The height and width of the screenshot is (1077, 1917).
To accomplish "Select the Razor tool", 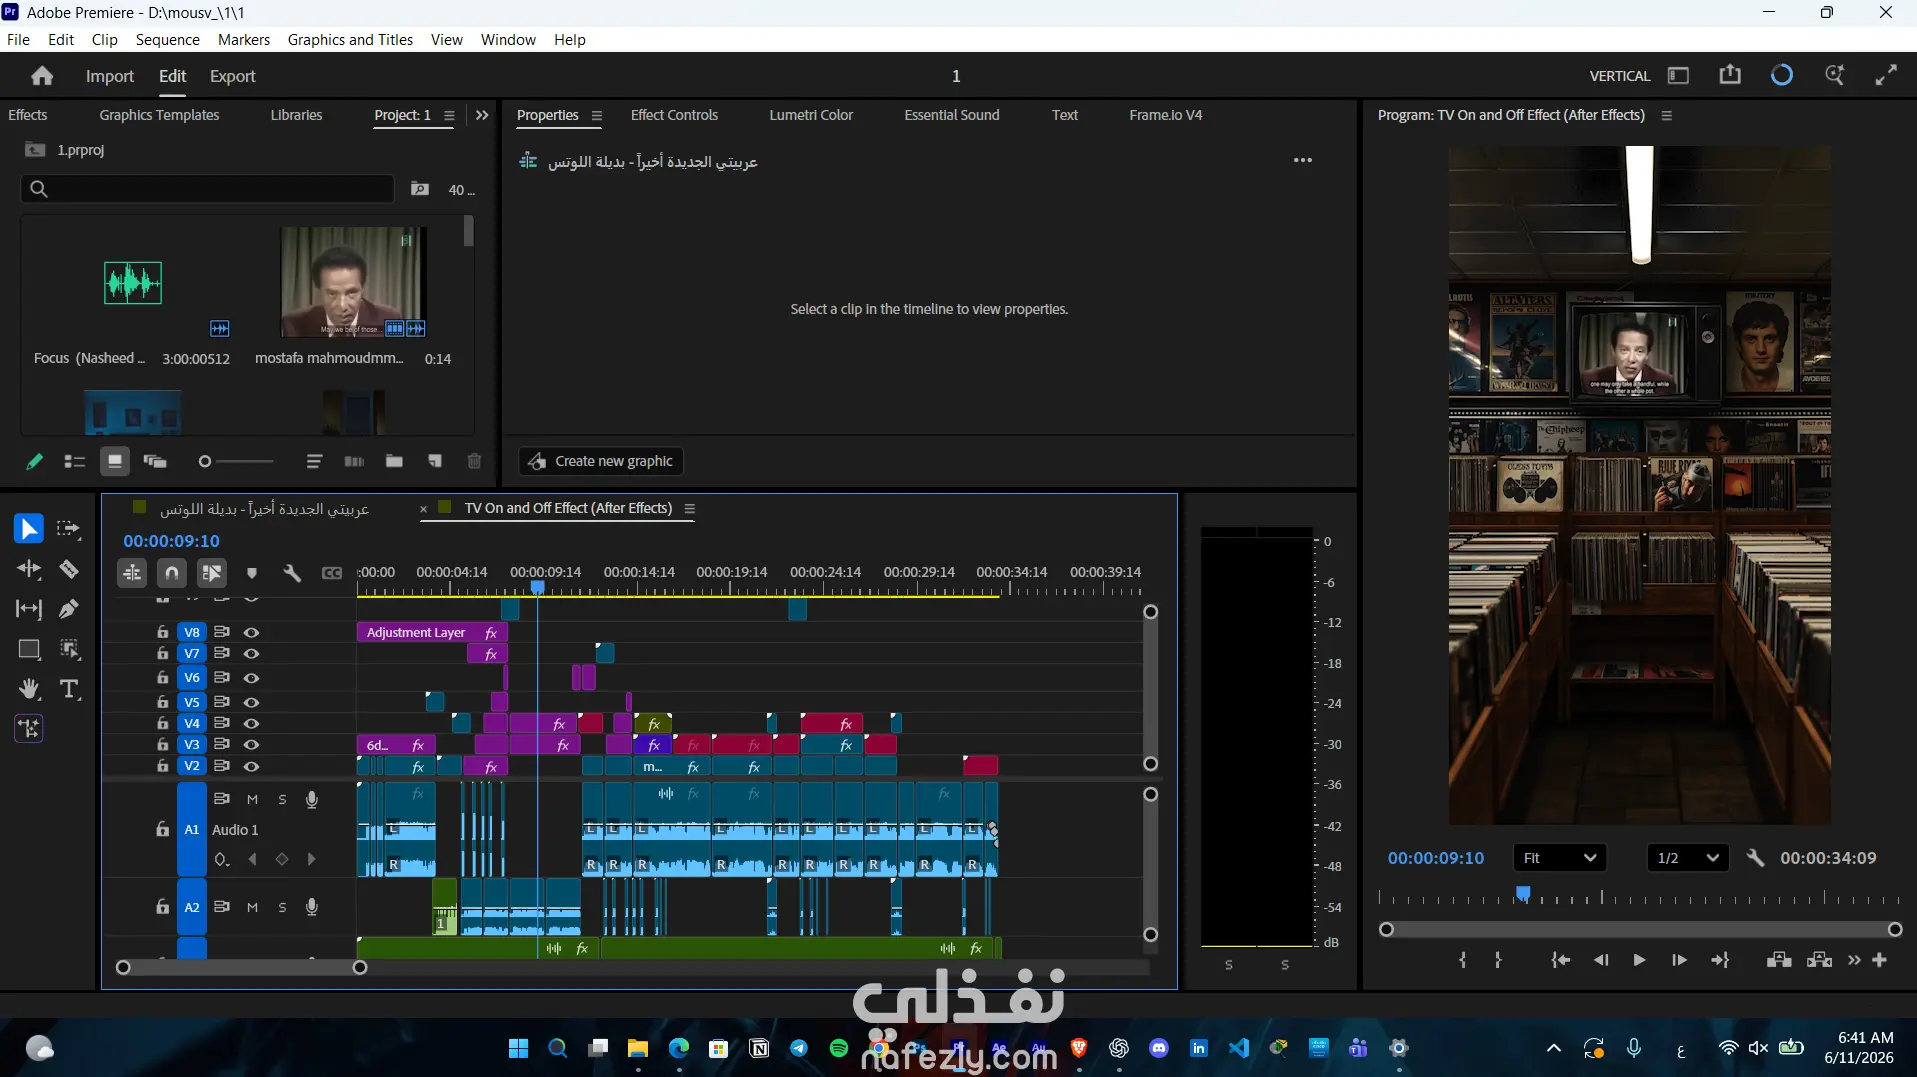I will tap(68, 569).
